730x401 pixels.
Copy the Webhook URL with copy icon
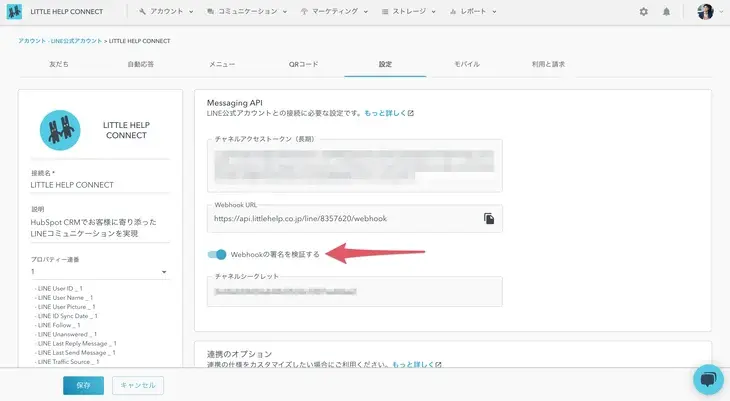489,218
